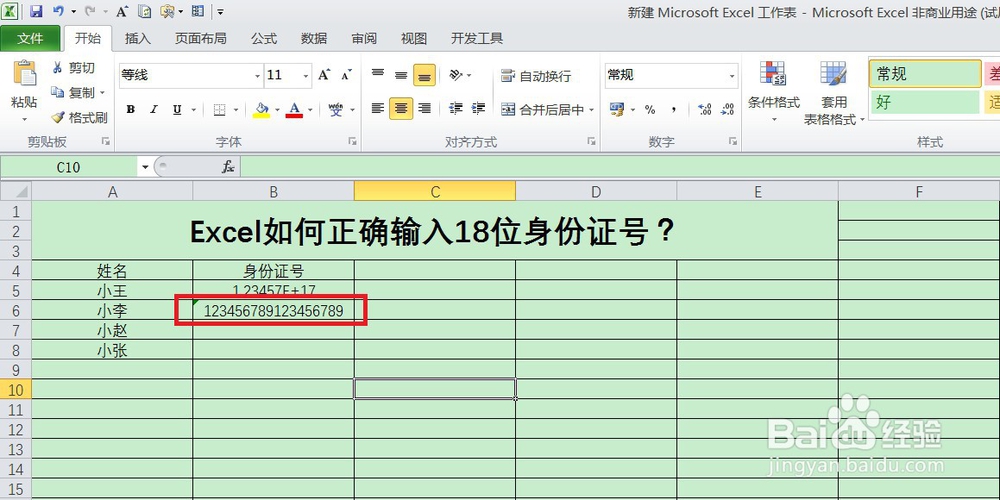
Task: Select the 常规 cell style
Action: click(x=925, y=74)
